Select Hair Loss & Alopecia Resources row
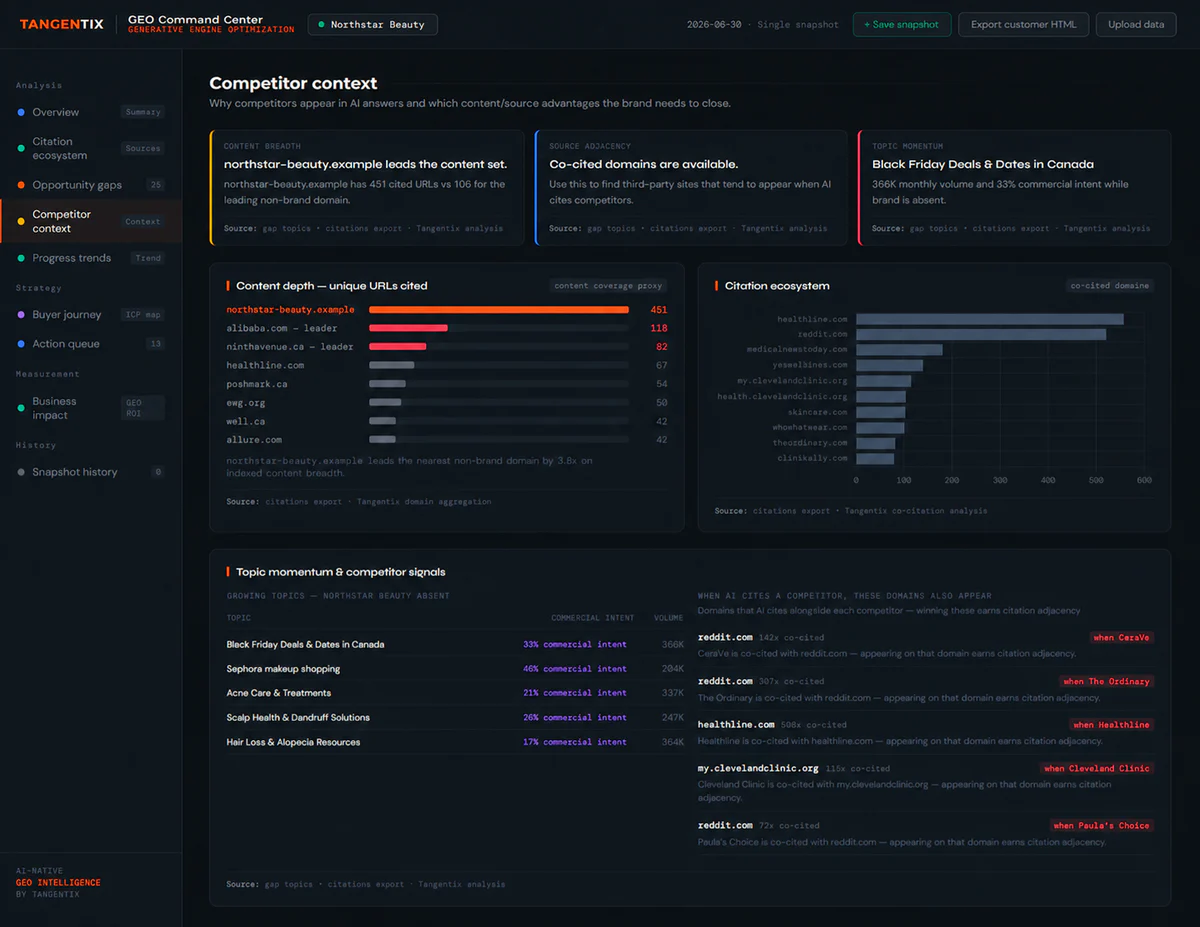1200x927 pixels. (455, 742)
